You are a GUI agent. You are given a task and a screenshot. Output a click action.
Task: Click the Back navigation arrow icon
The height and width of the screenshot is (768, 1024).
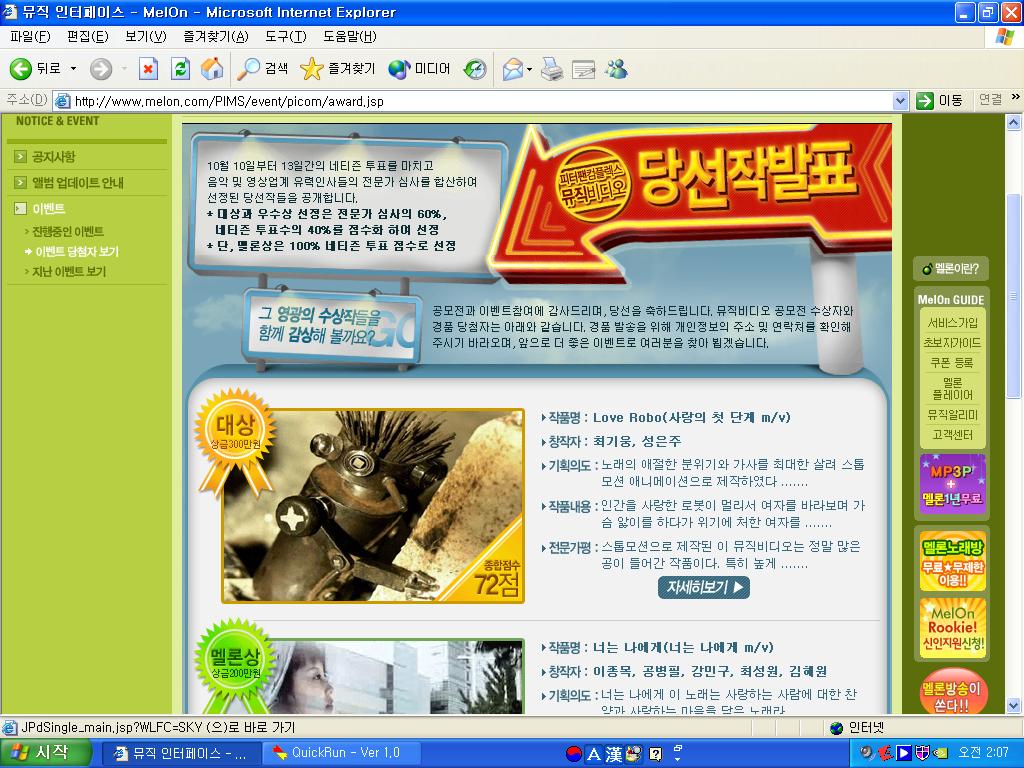click(20, 69)
